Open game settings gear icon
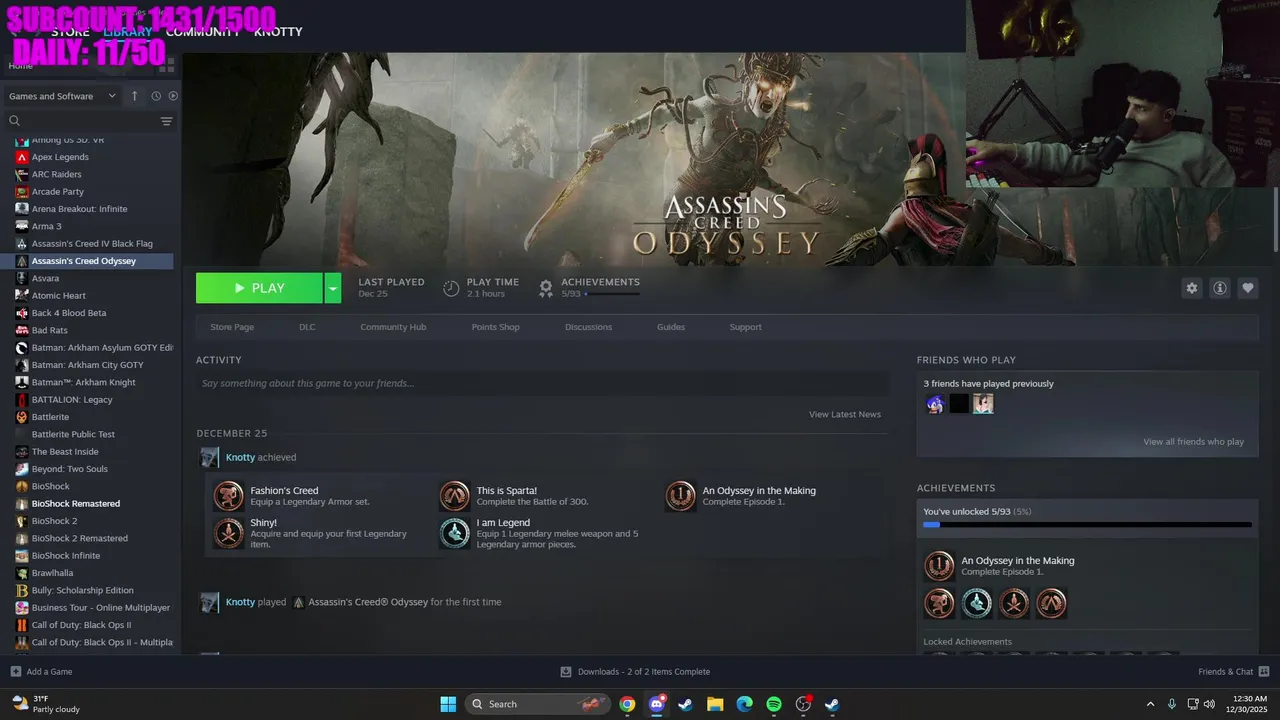This screenshot has height=720, width=1280. (x=1191, y=288)
